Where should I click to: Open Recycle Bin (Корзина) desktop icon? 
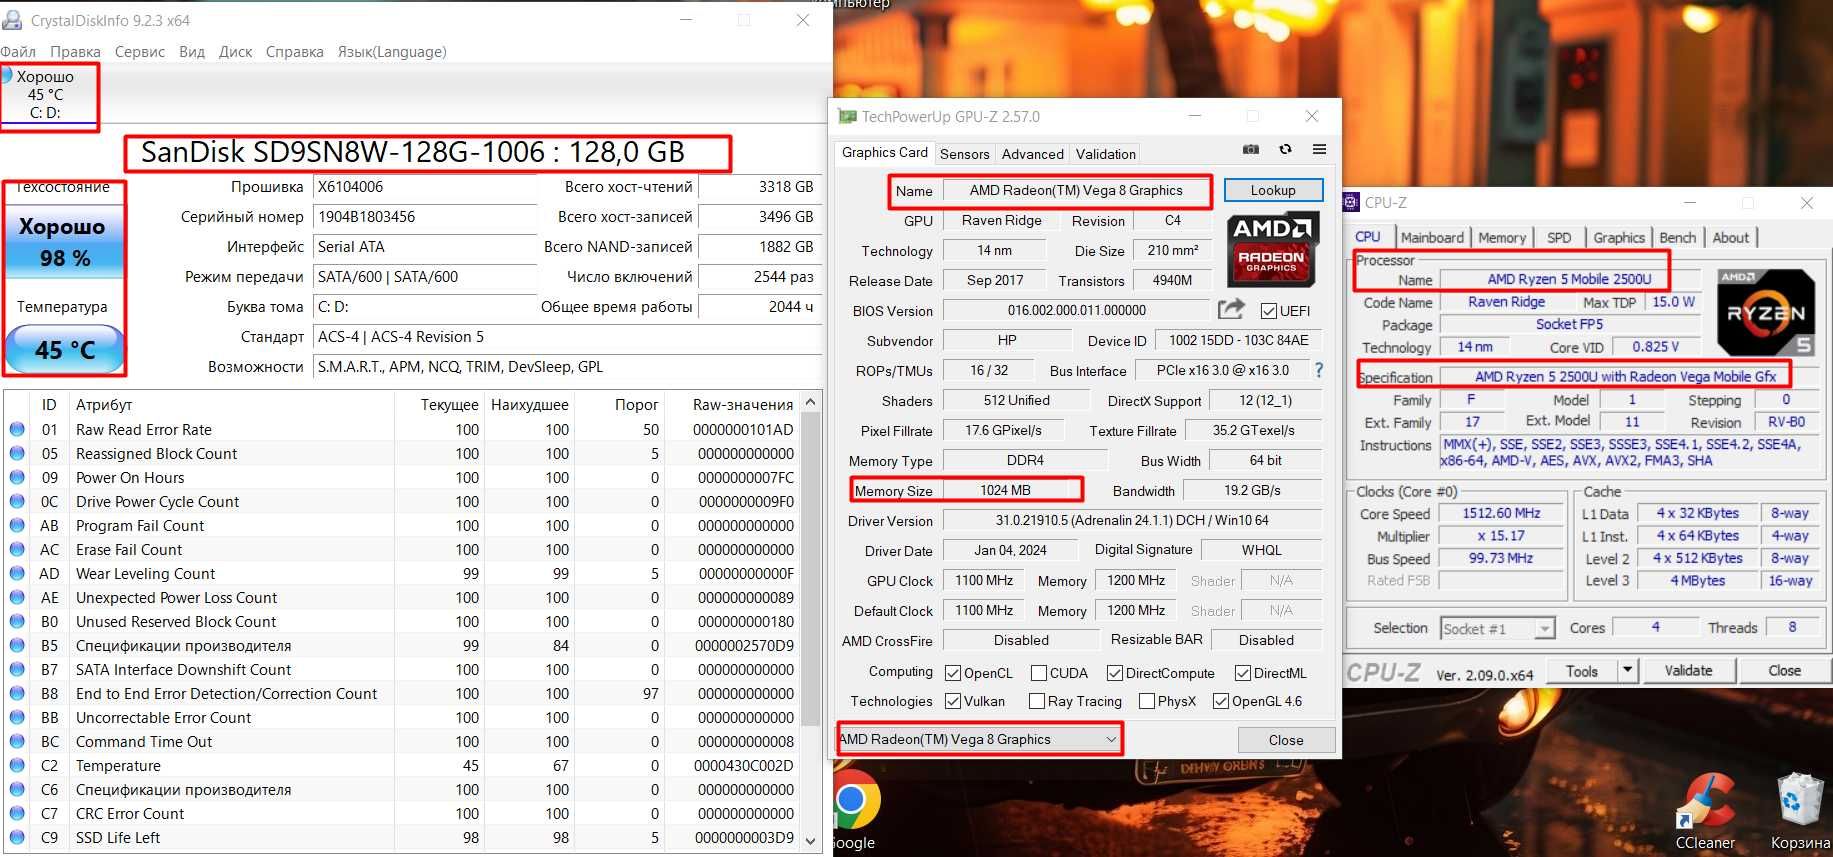[x=1799, y=813]
